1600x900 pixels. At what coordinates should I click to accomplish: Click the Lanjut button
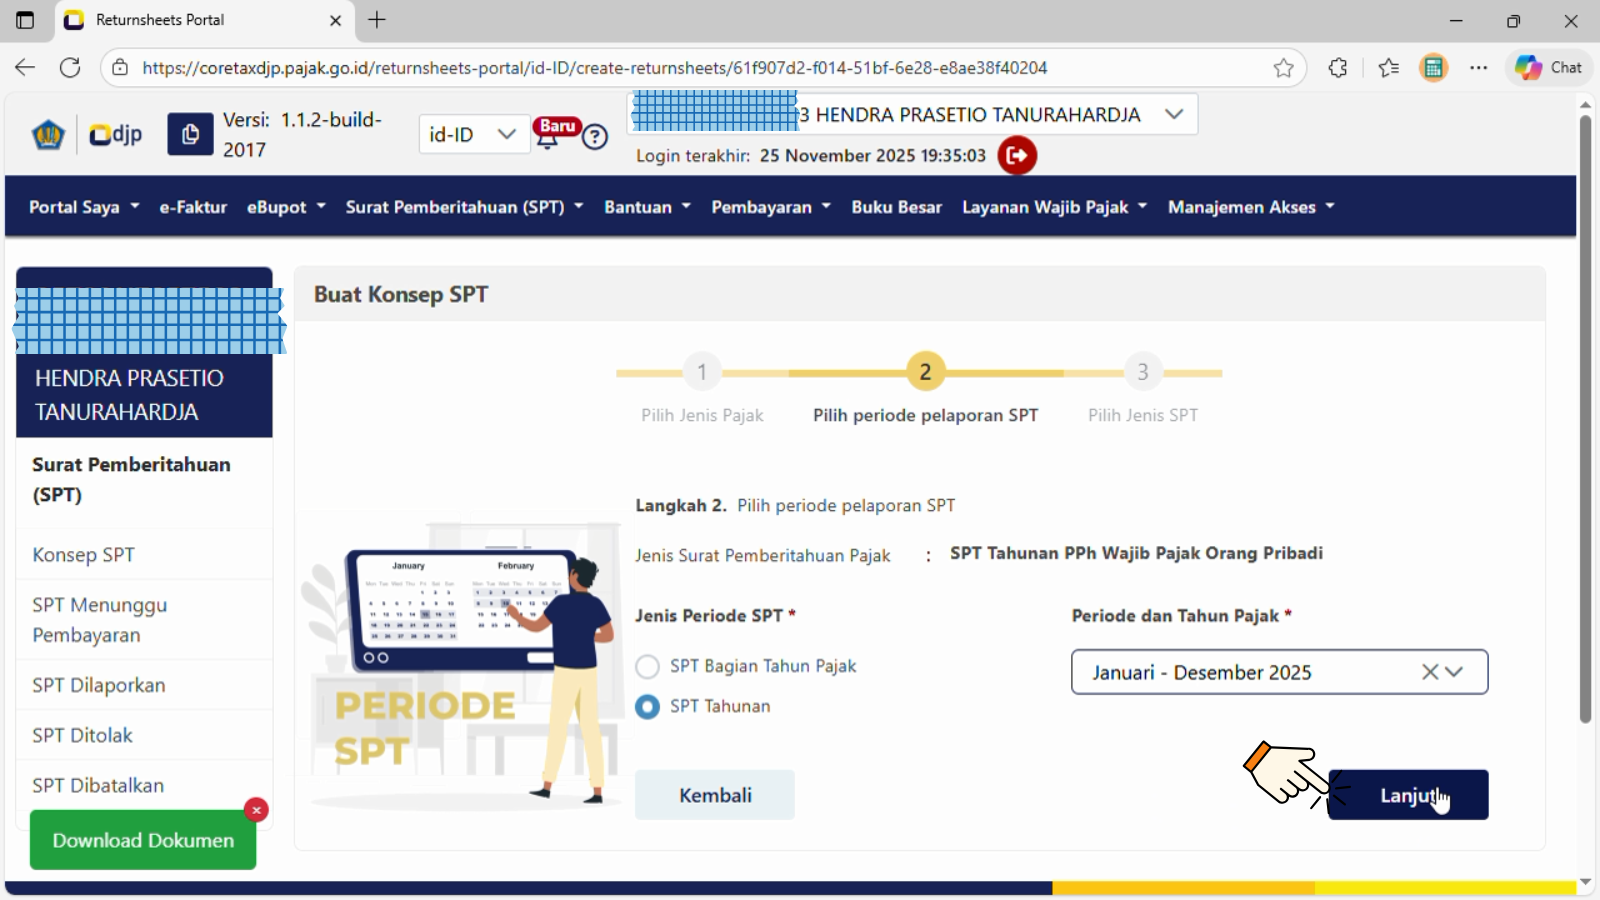pos(1407,795)
